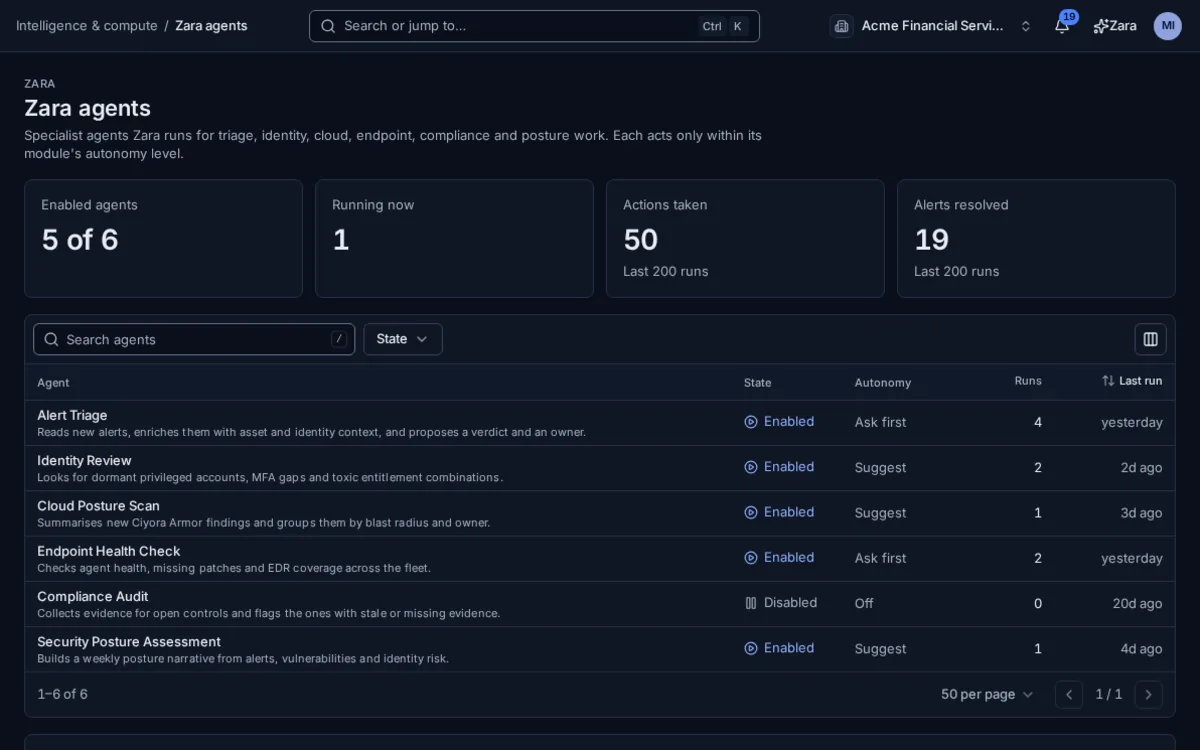Open the Cloud Posture Scan agent row

click(600, 513)
